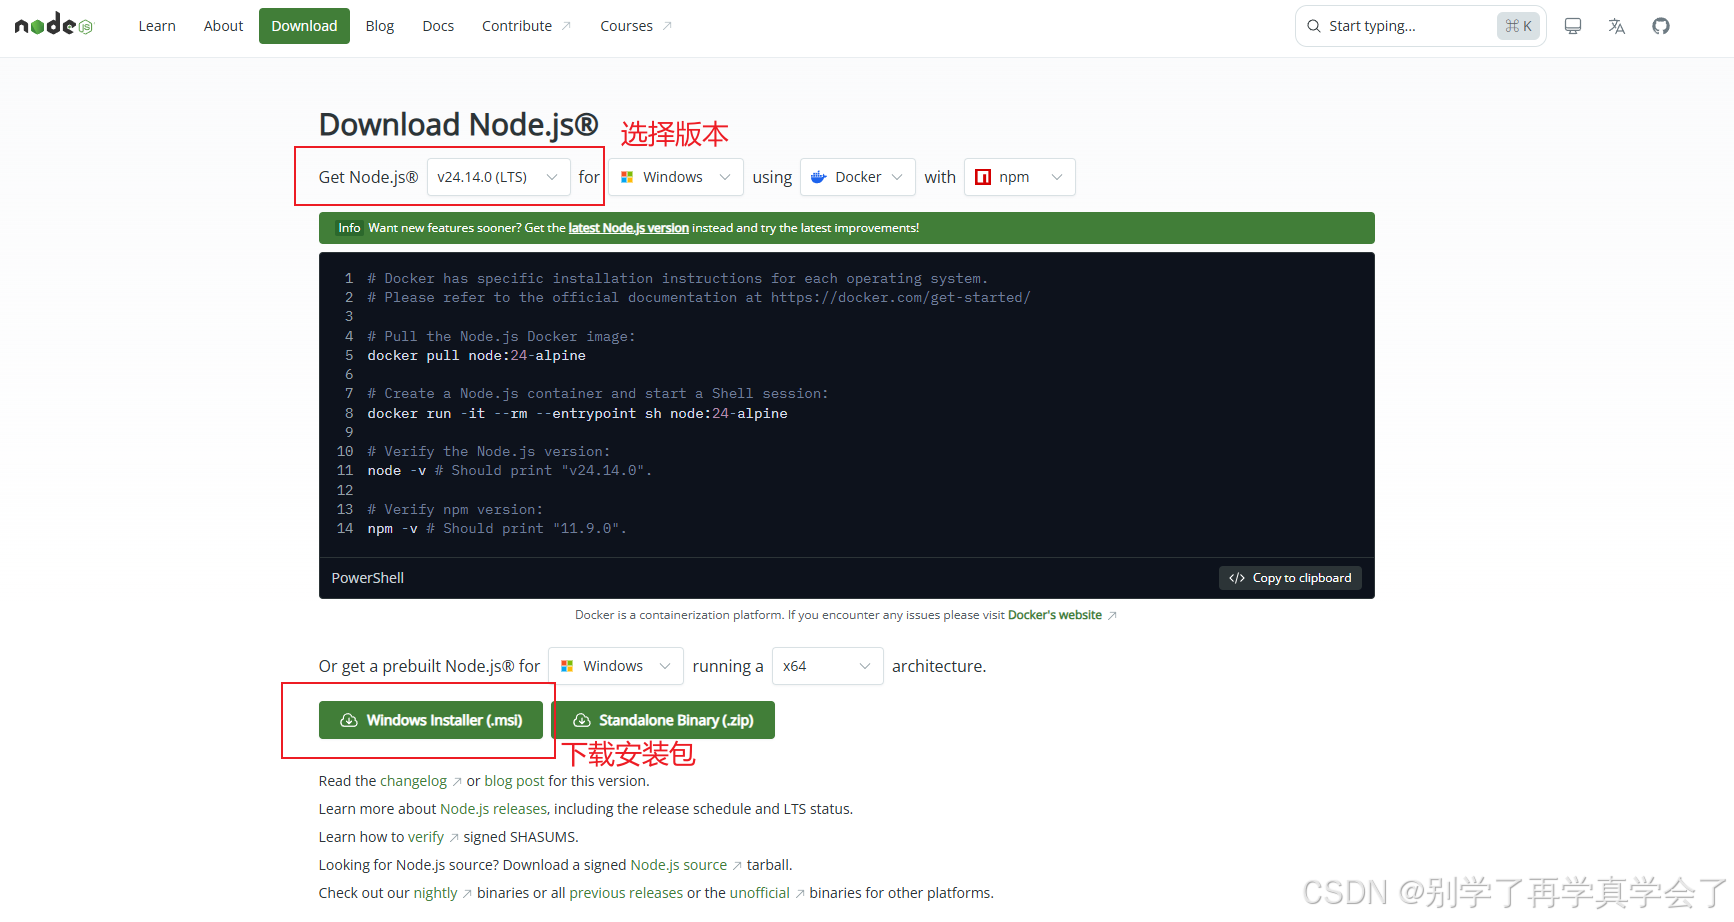Open the Docs menu item
Screen dimensions: 1734x922
point(438,26)
